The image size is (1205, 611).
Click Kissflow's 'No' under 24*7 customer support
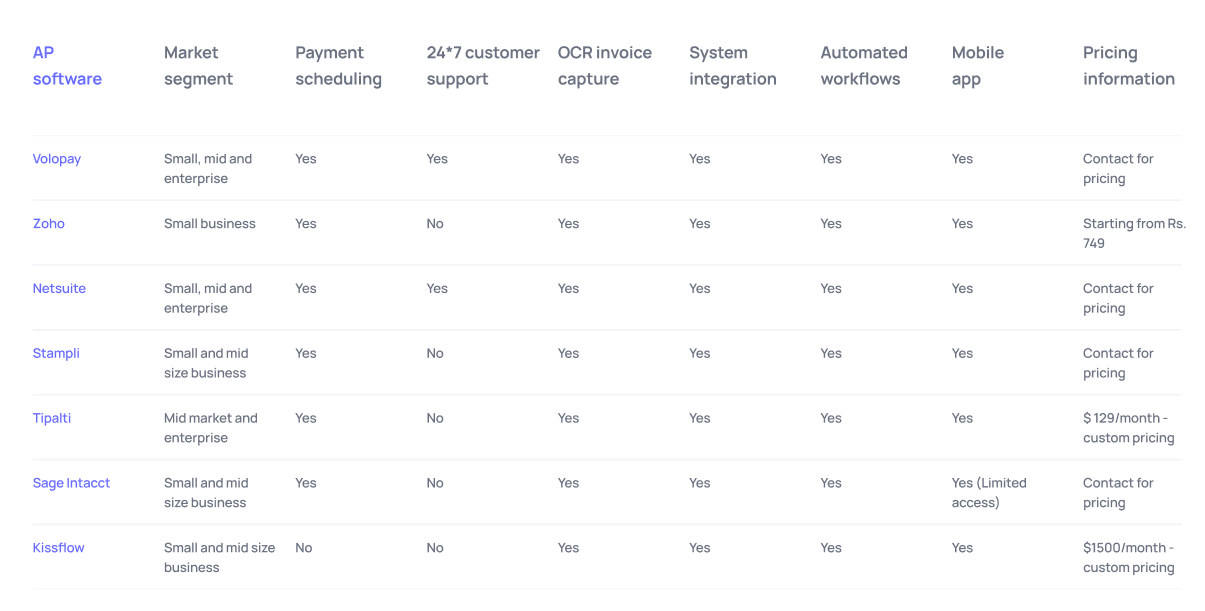(x=435, y=548)
